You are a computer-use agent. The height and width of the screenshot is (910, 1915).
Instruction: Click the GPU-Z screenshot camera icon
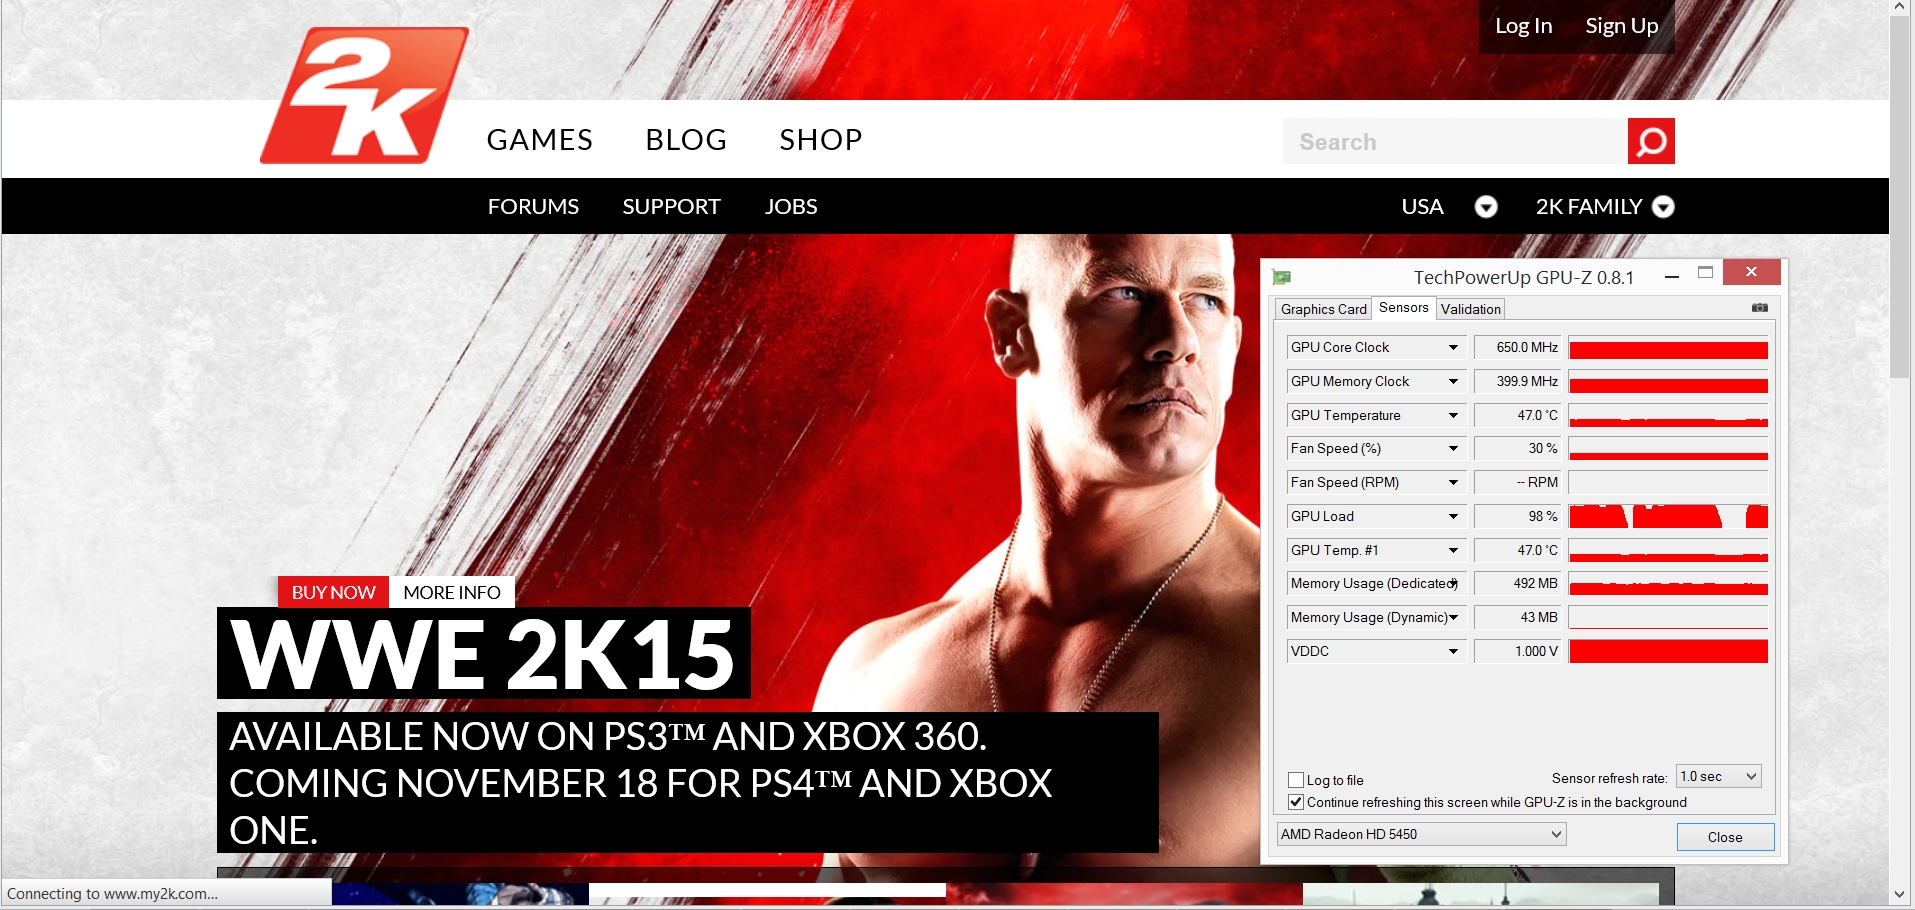(x=1759, y=308)
